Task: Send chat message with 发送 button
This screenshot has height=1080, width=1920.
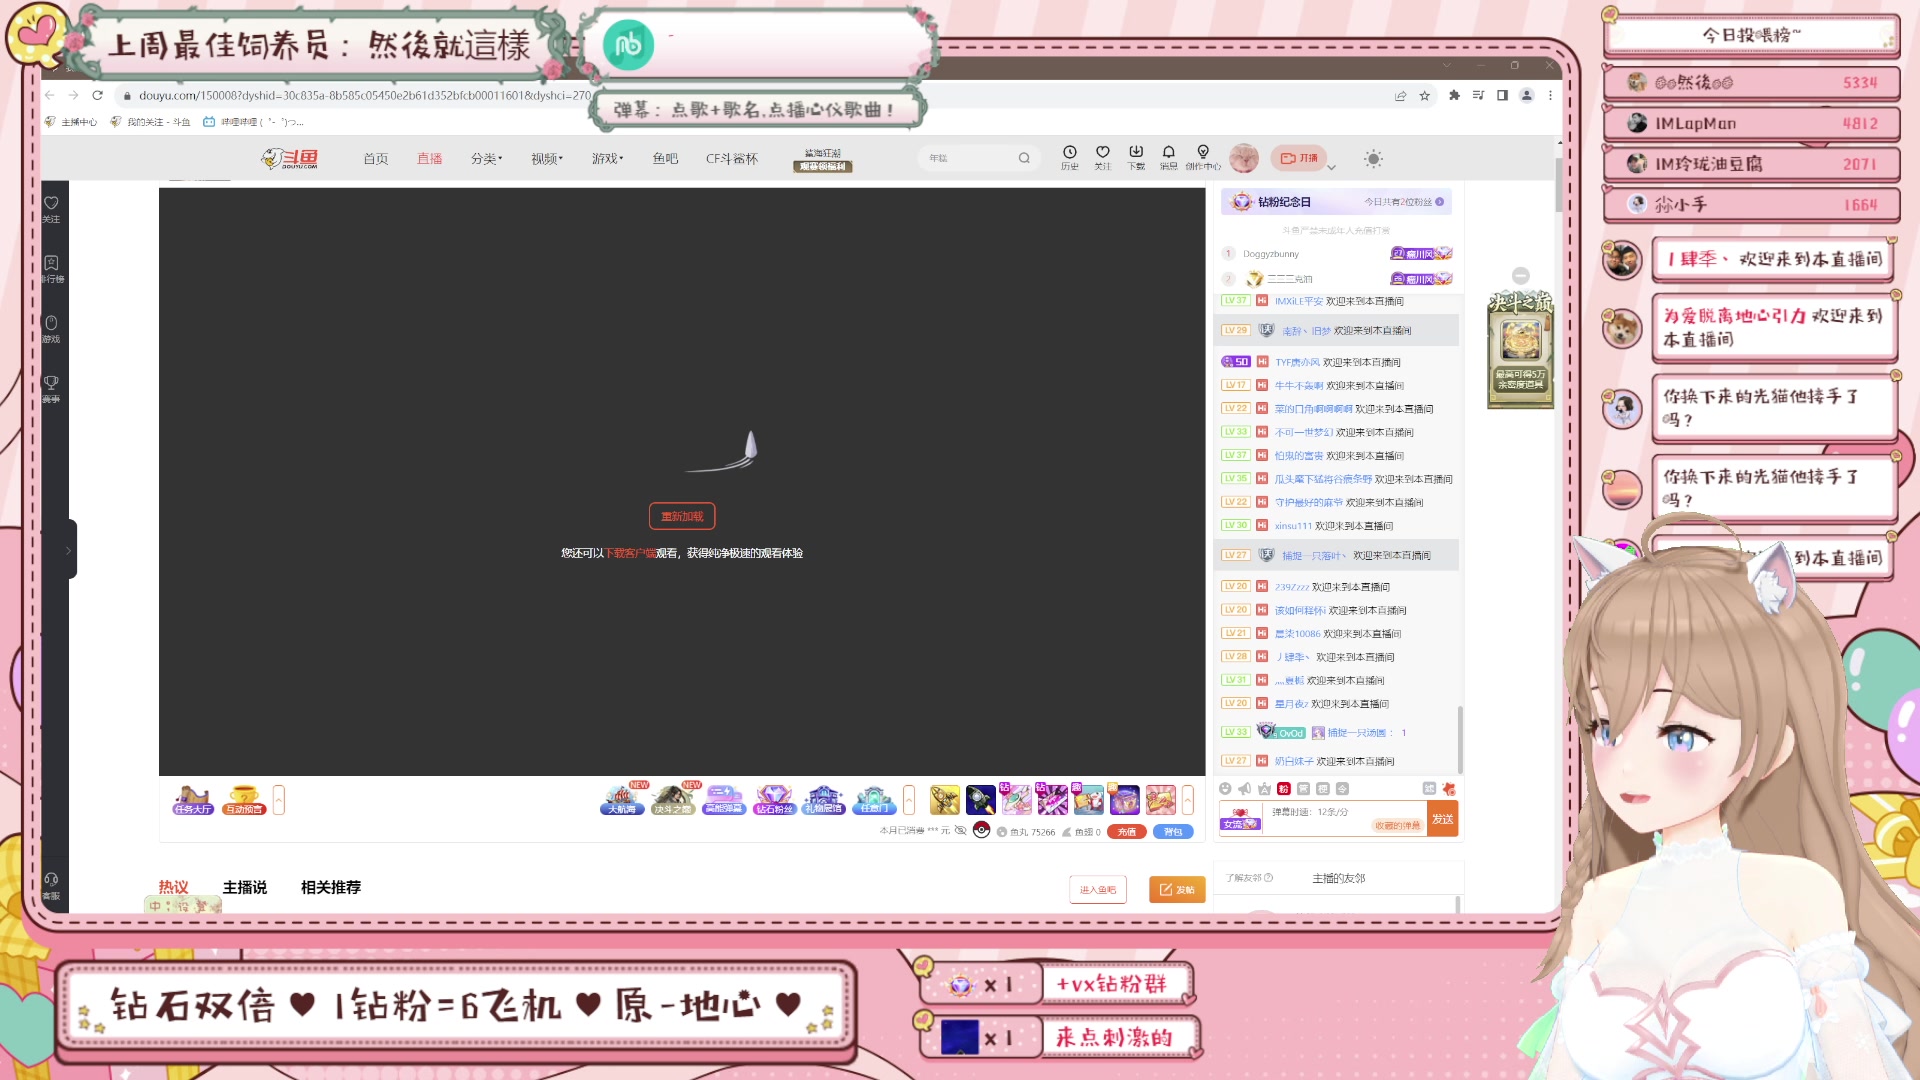Action: [1442, 819]
